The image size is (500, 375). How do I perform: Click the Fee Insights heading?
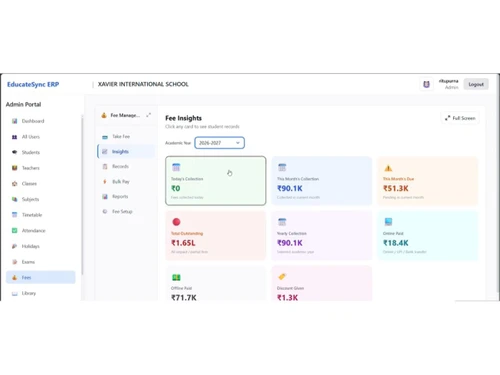183,118
